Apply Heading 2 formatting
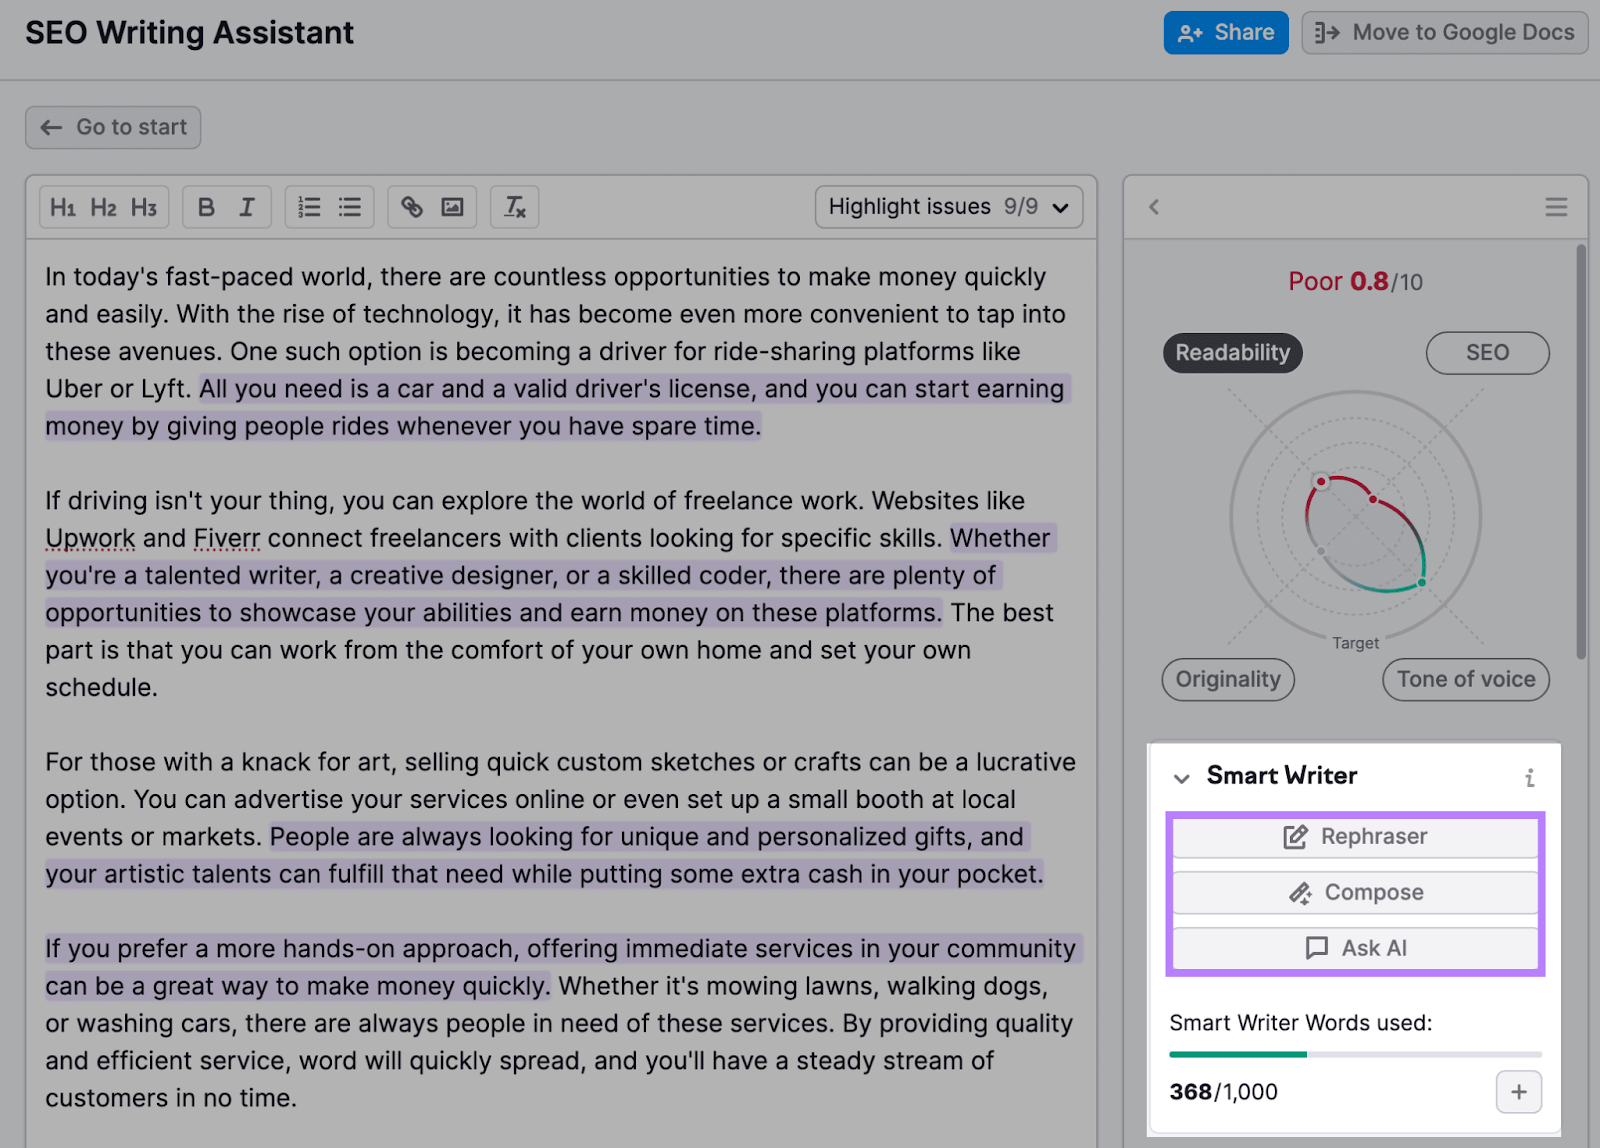This screenshot has height=1148, width=1600. pyautogui.click(x=103, y=207)
